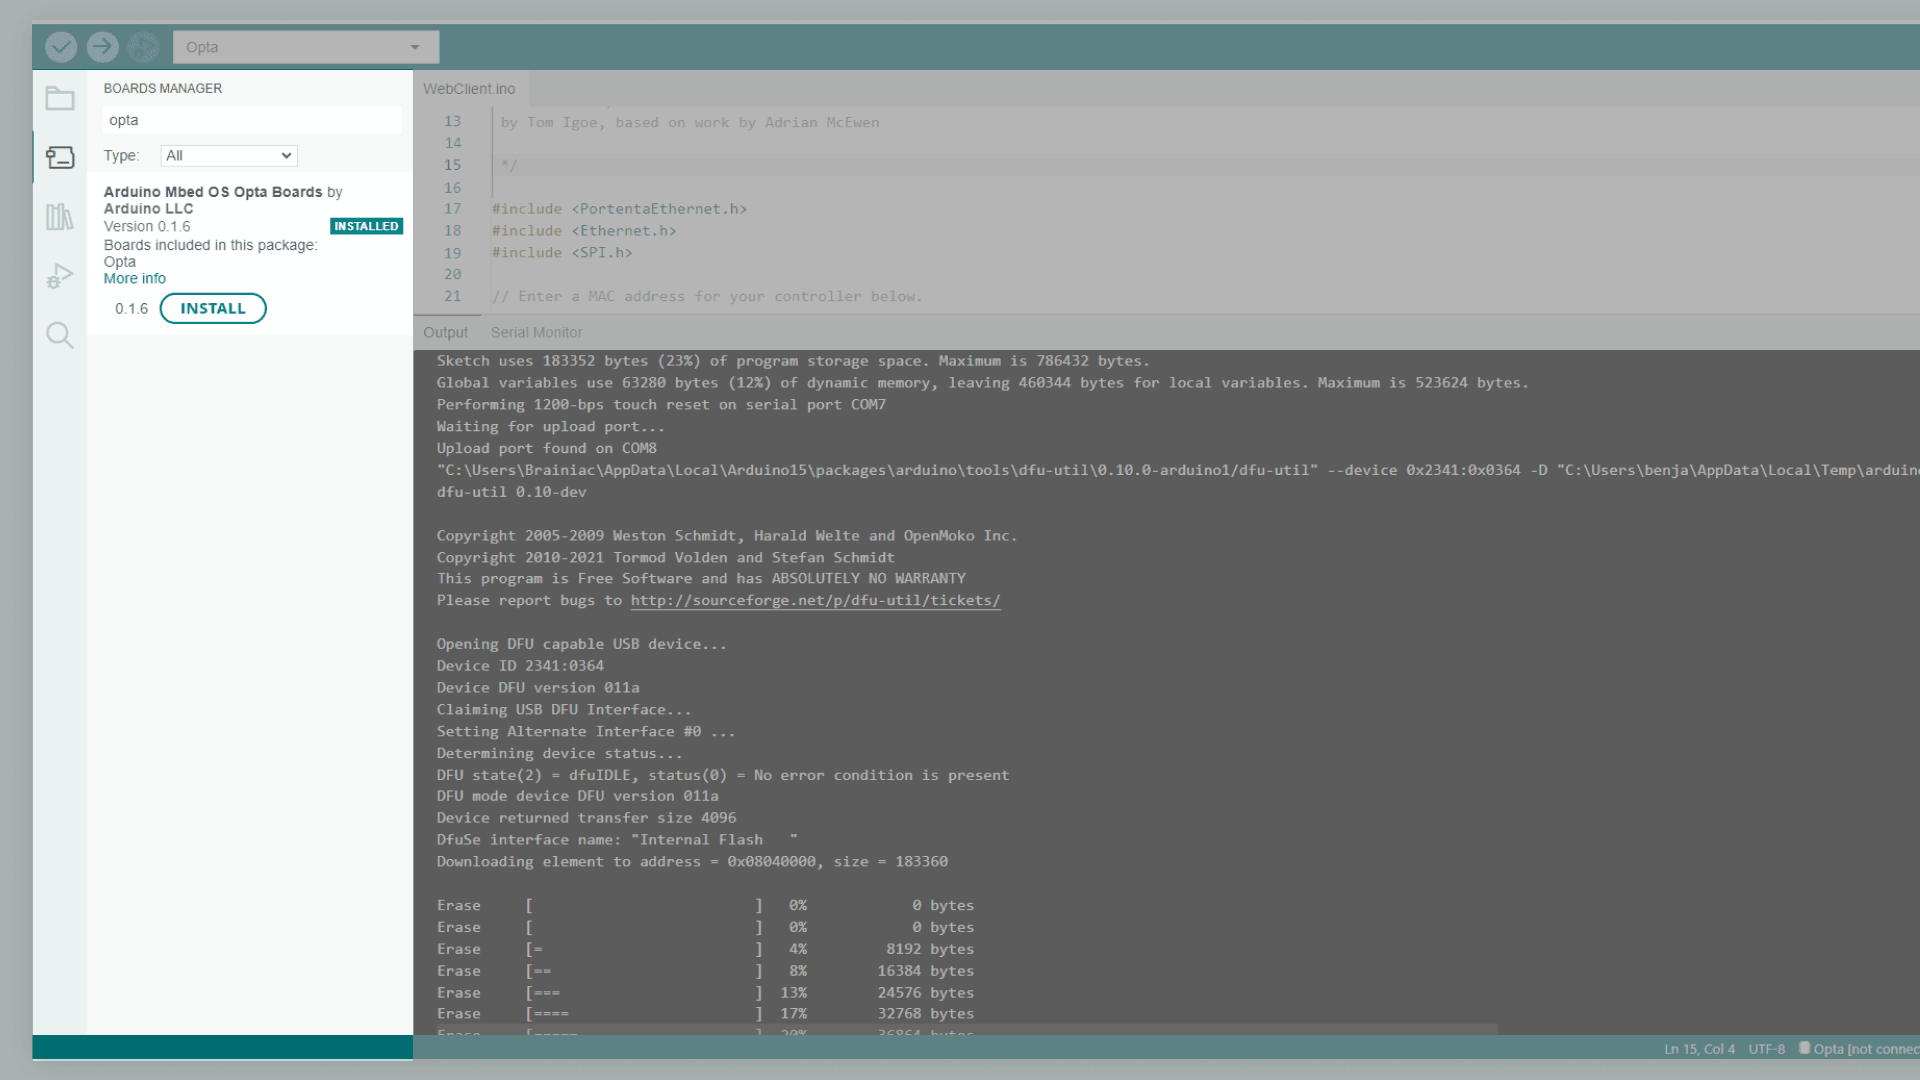Screen dimensions: 1920x1080
Task: Follow the More info link
Action: (x=135, y=279)
